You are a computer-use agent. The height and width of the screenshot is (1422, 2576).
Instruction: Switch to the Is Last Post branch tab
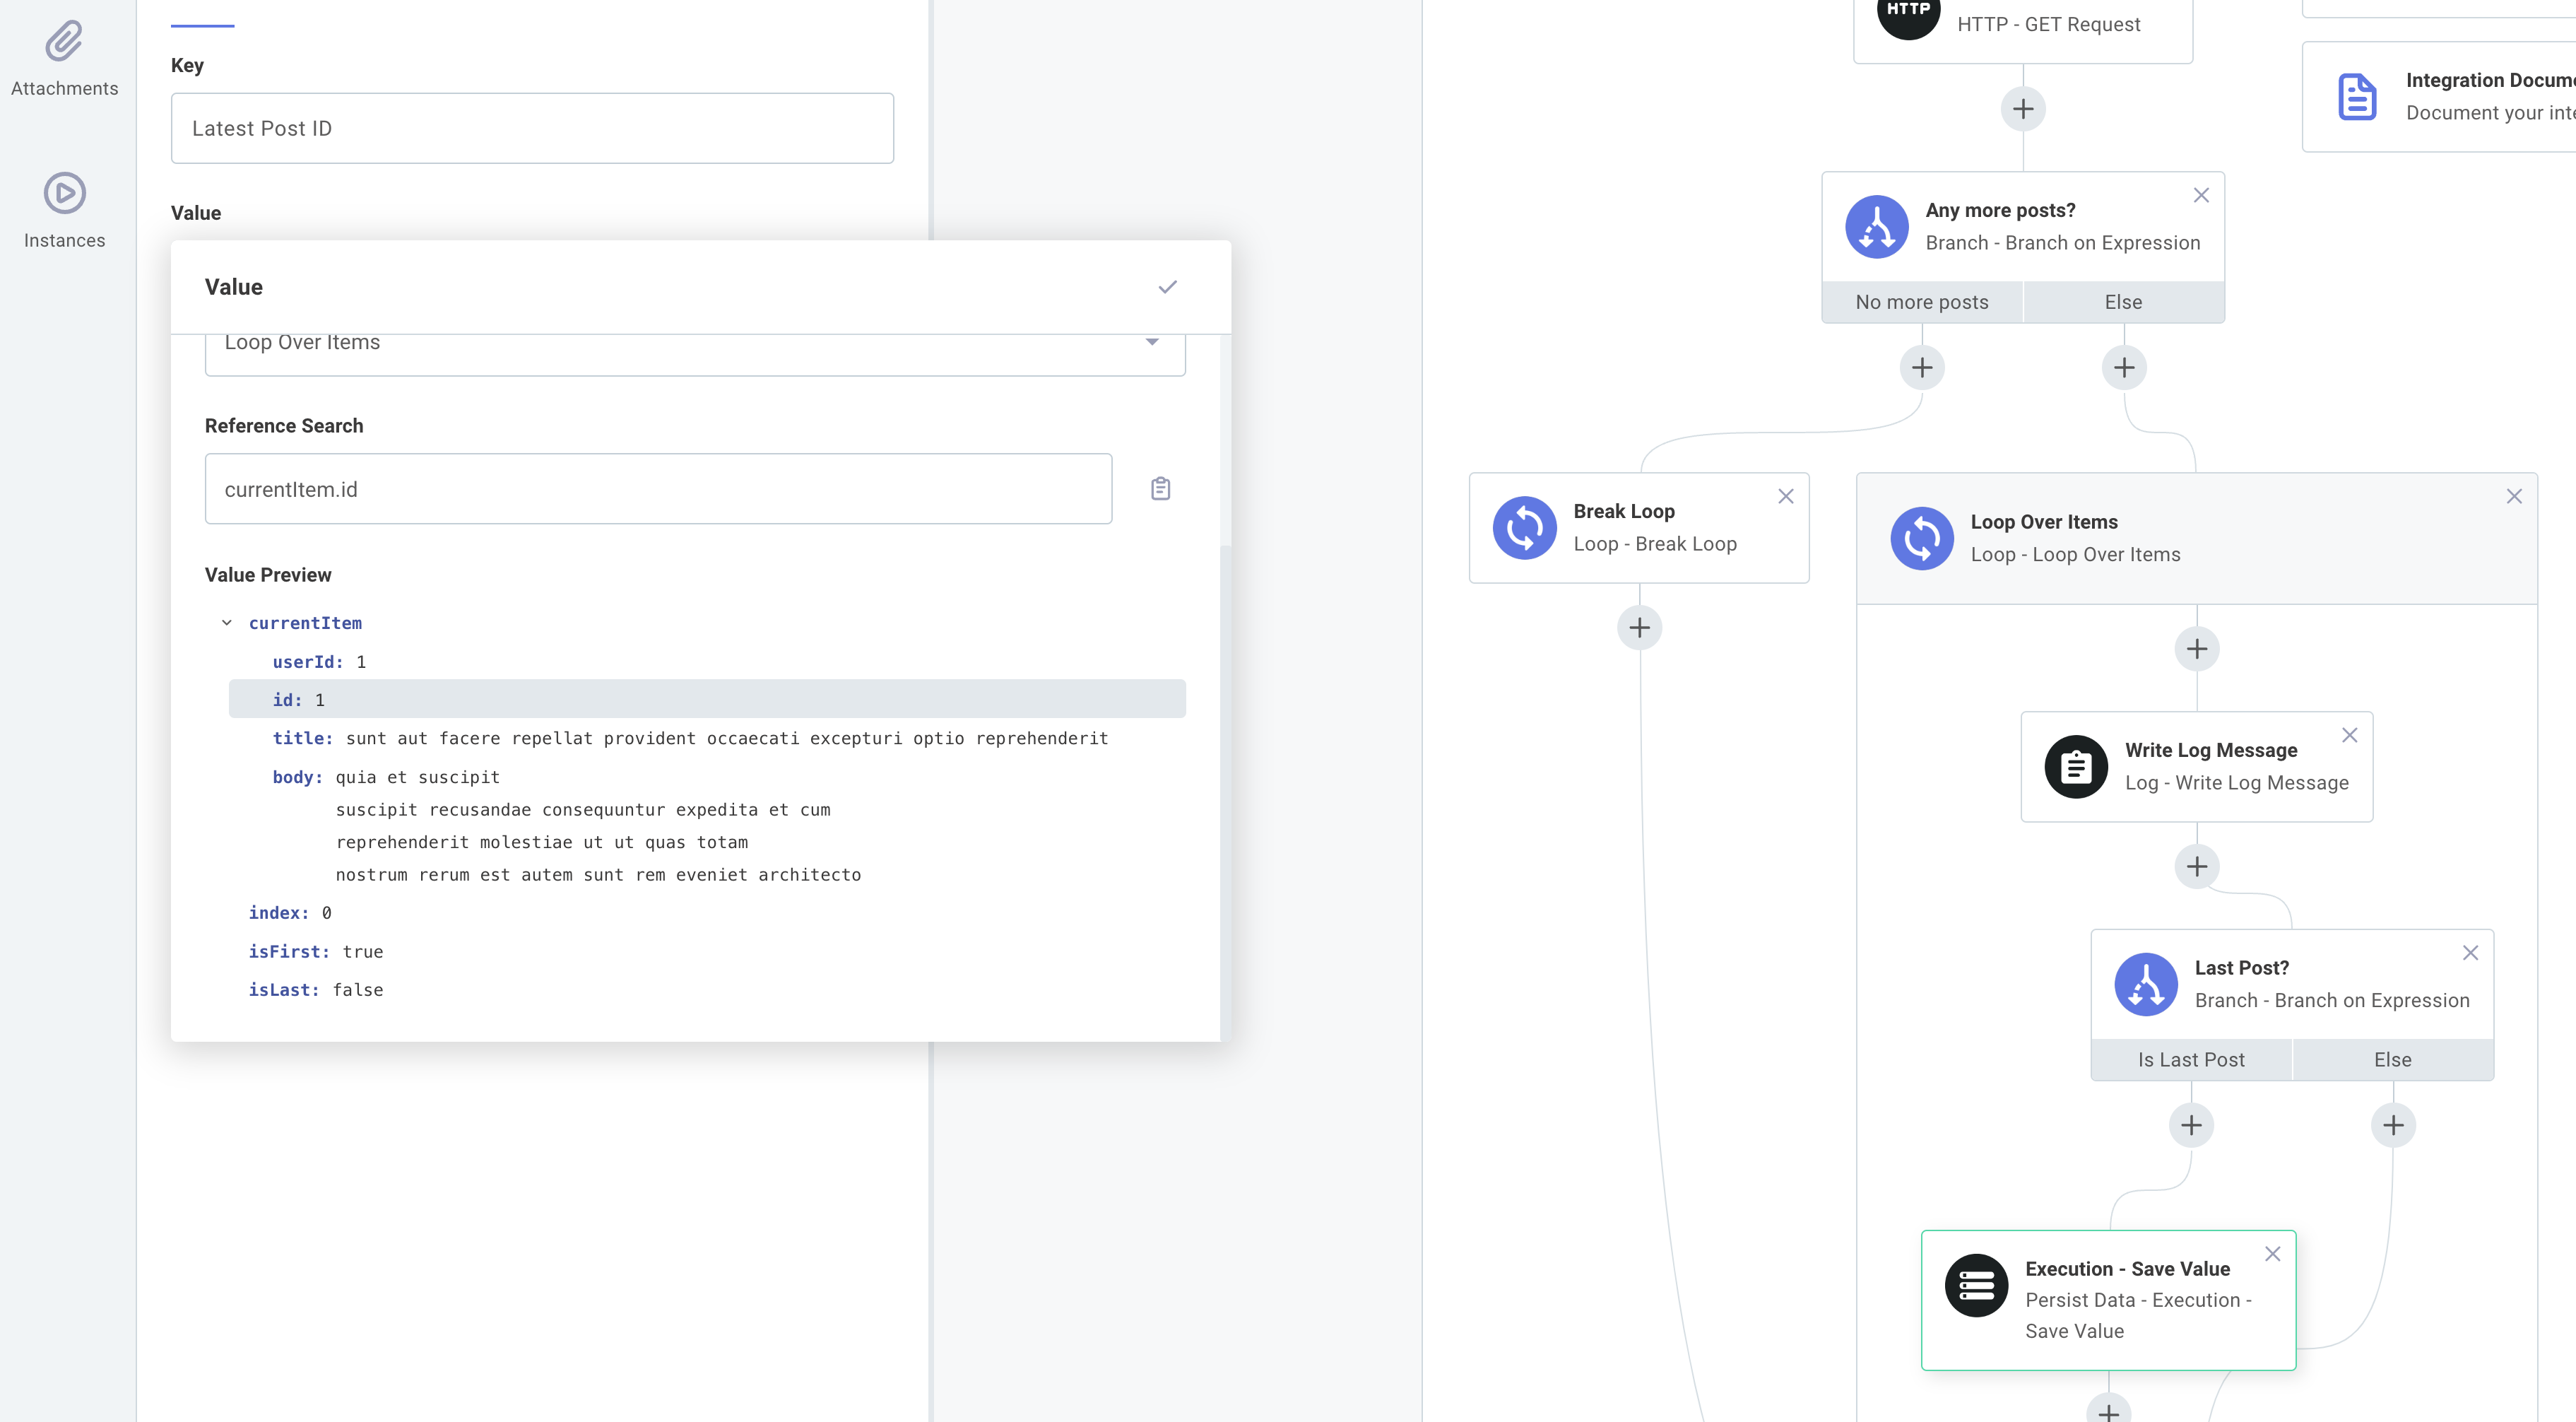point(2191,1059)
